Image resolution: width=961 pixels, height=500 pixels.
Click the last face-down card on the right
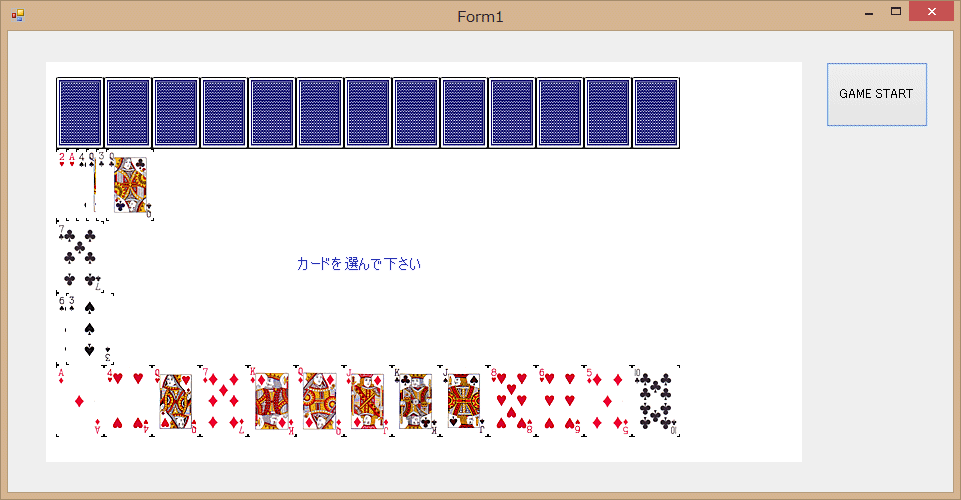click(656, 113)
